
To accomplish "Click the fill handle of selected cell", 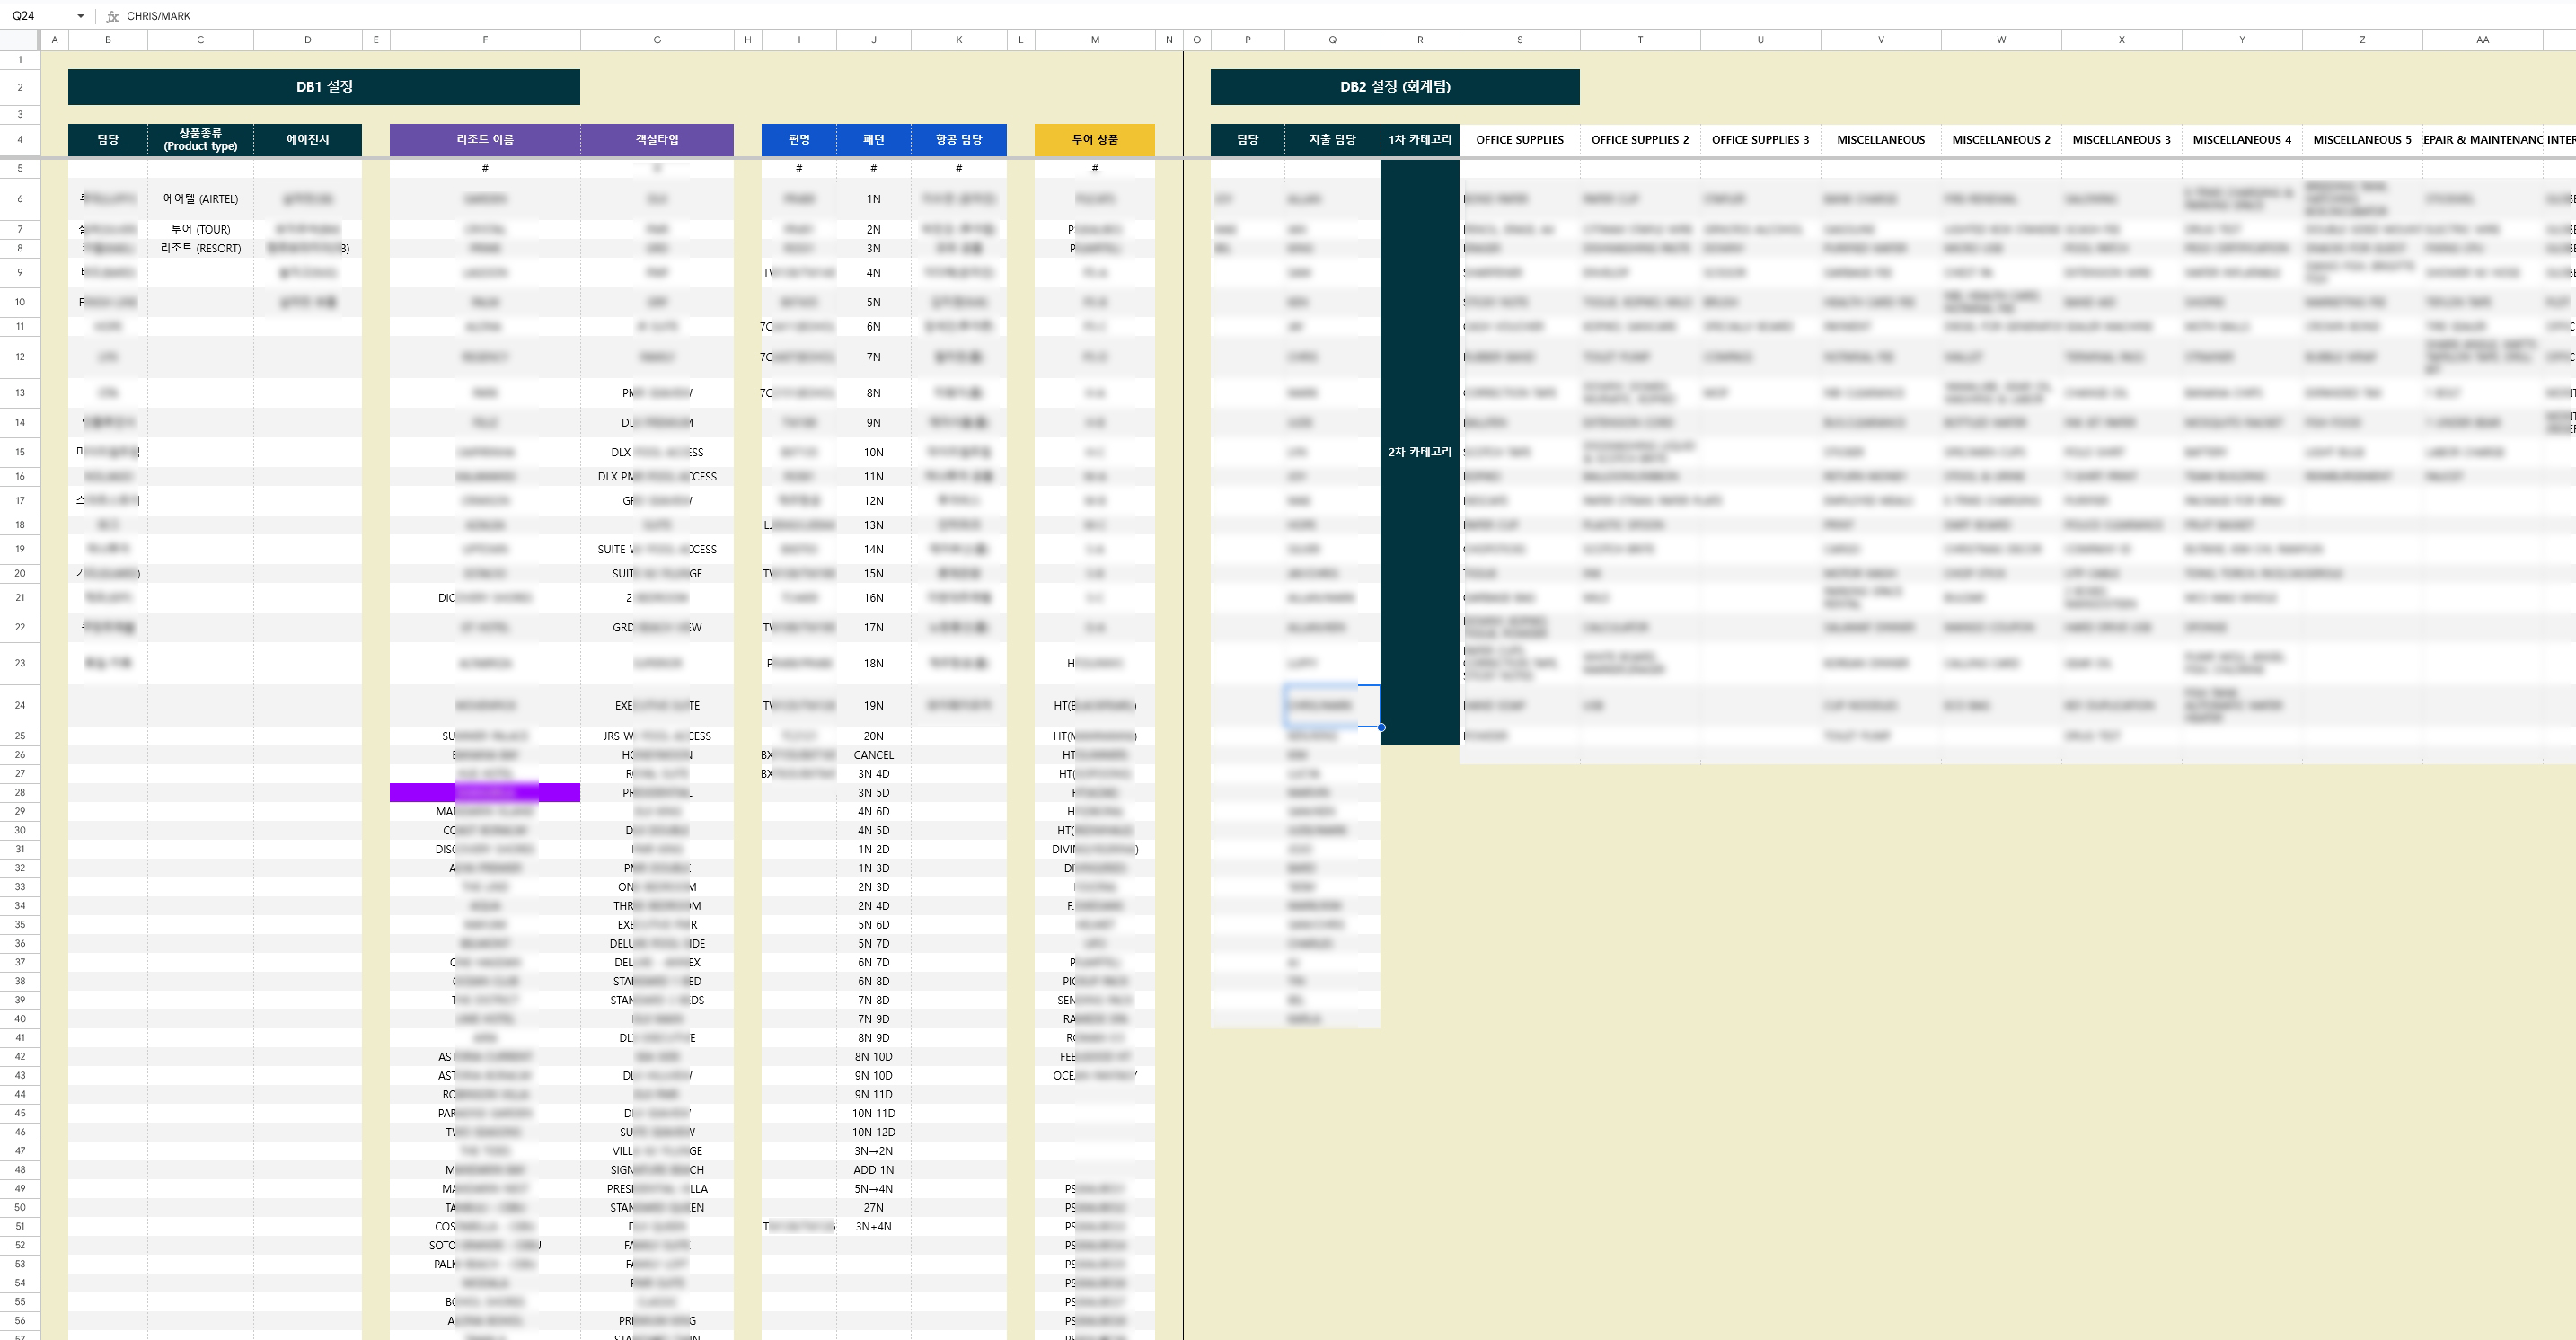I will pos(1381,727).
